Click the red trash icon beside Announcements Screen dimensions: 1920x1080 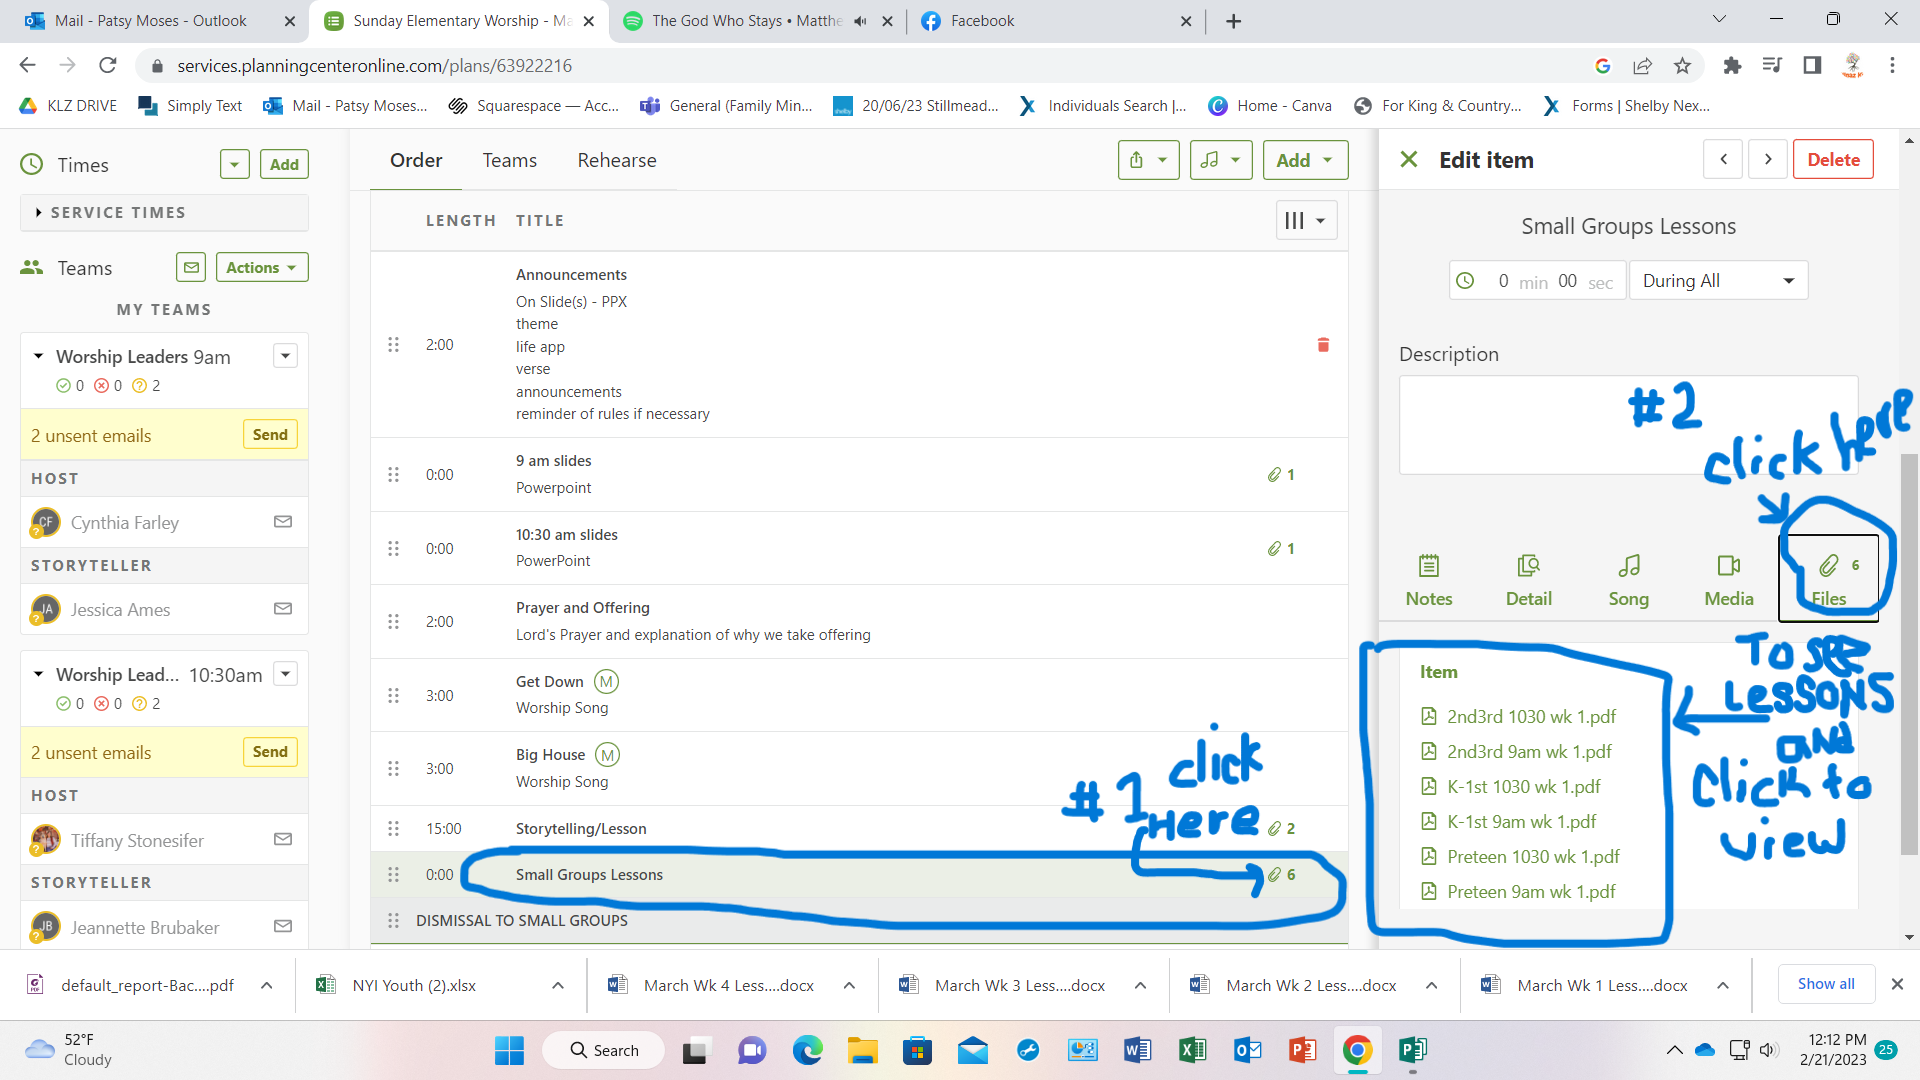[x=1323, y=345]
